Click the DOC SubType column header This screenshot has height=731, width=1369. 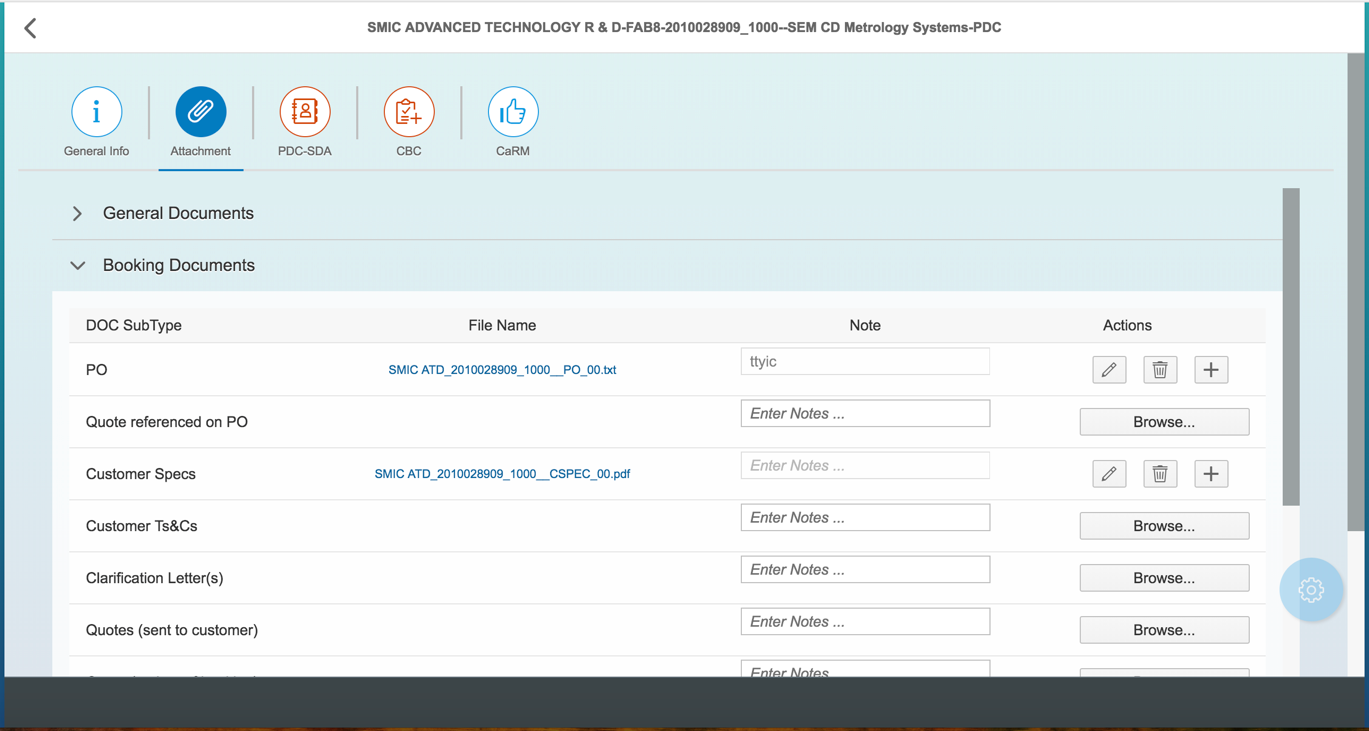(x=134, y=326)
